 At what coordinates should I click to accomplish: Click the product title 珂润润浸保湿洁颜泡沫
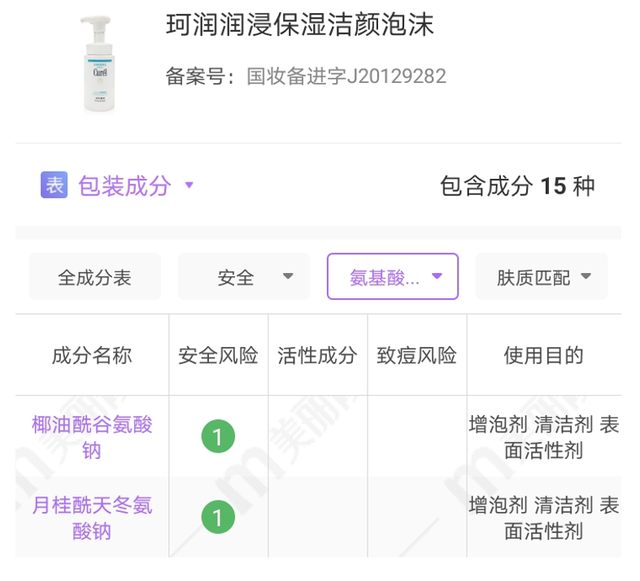pyautogui.click(x=300, y=25)
